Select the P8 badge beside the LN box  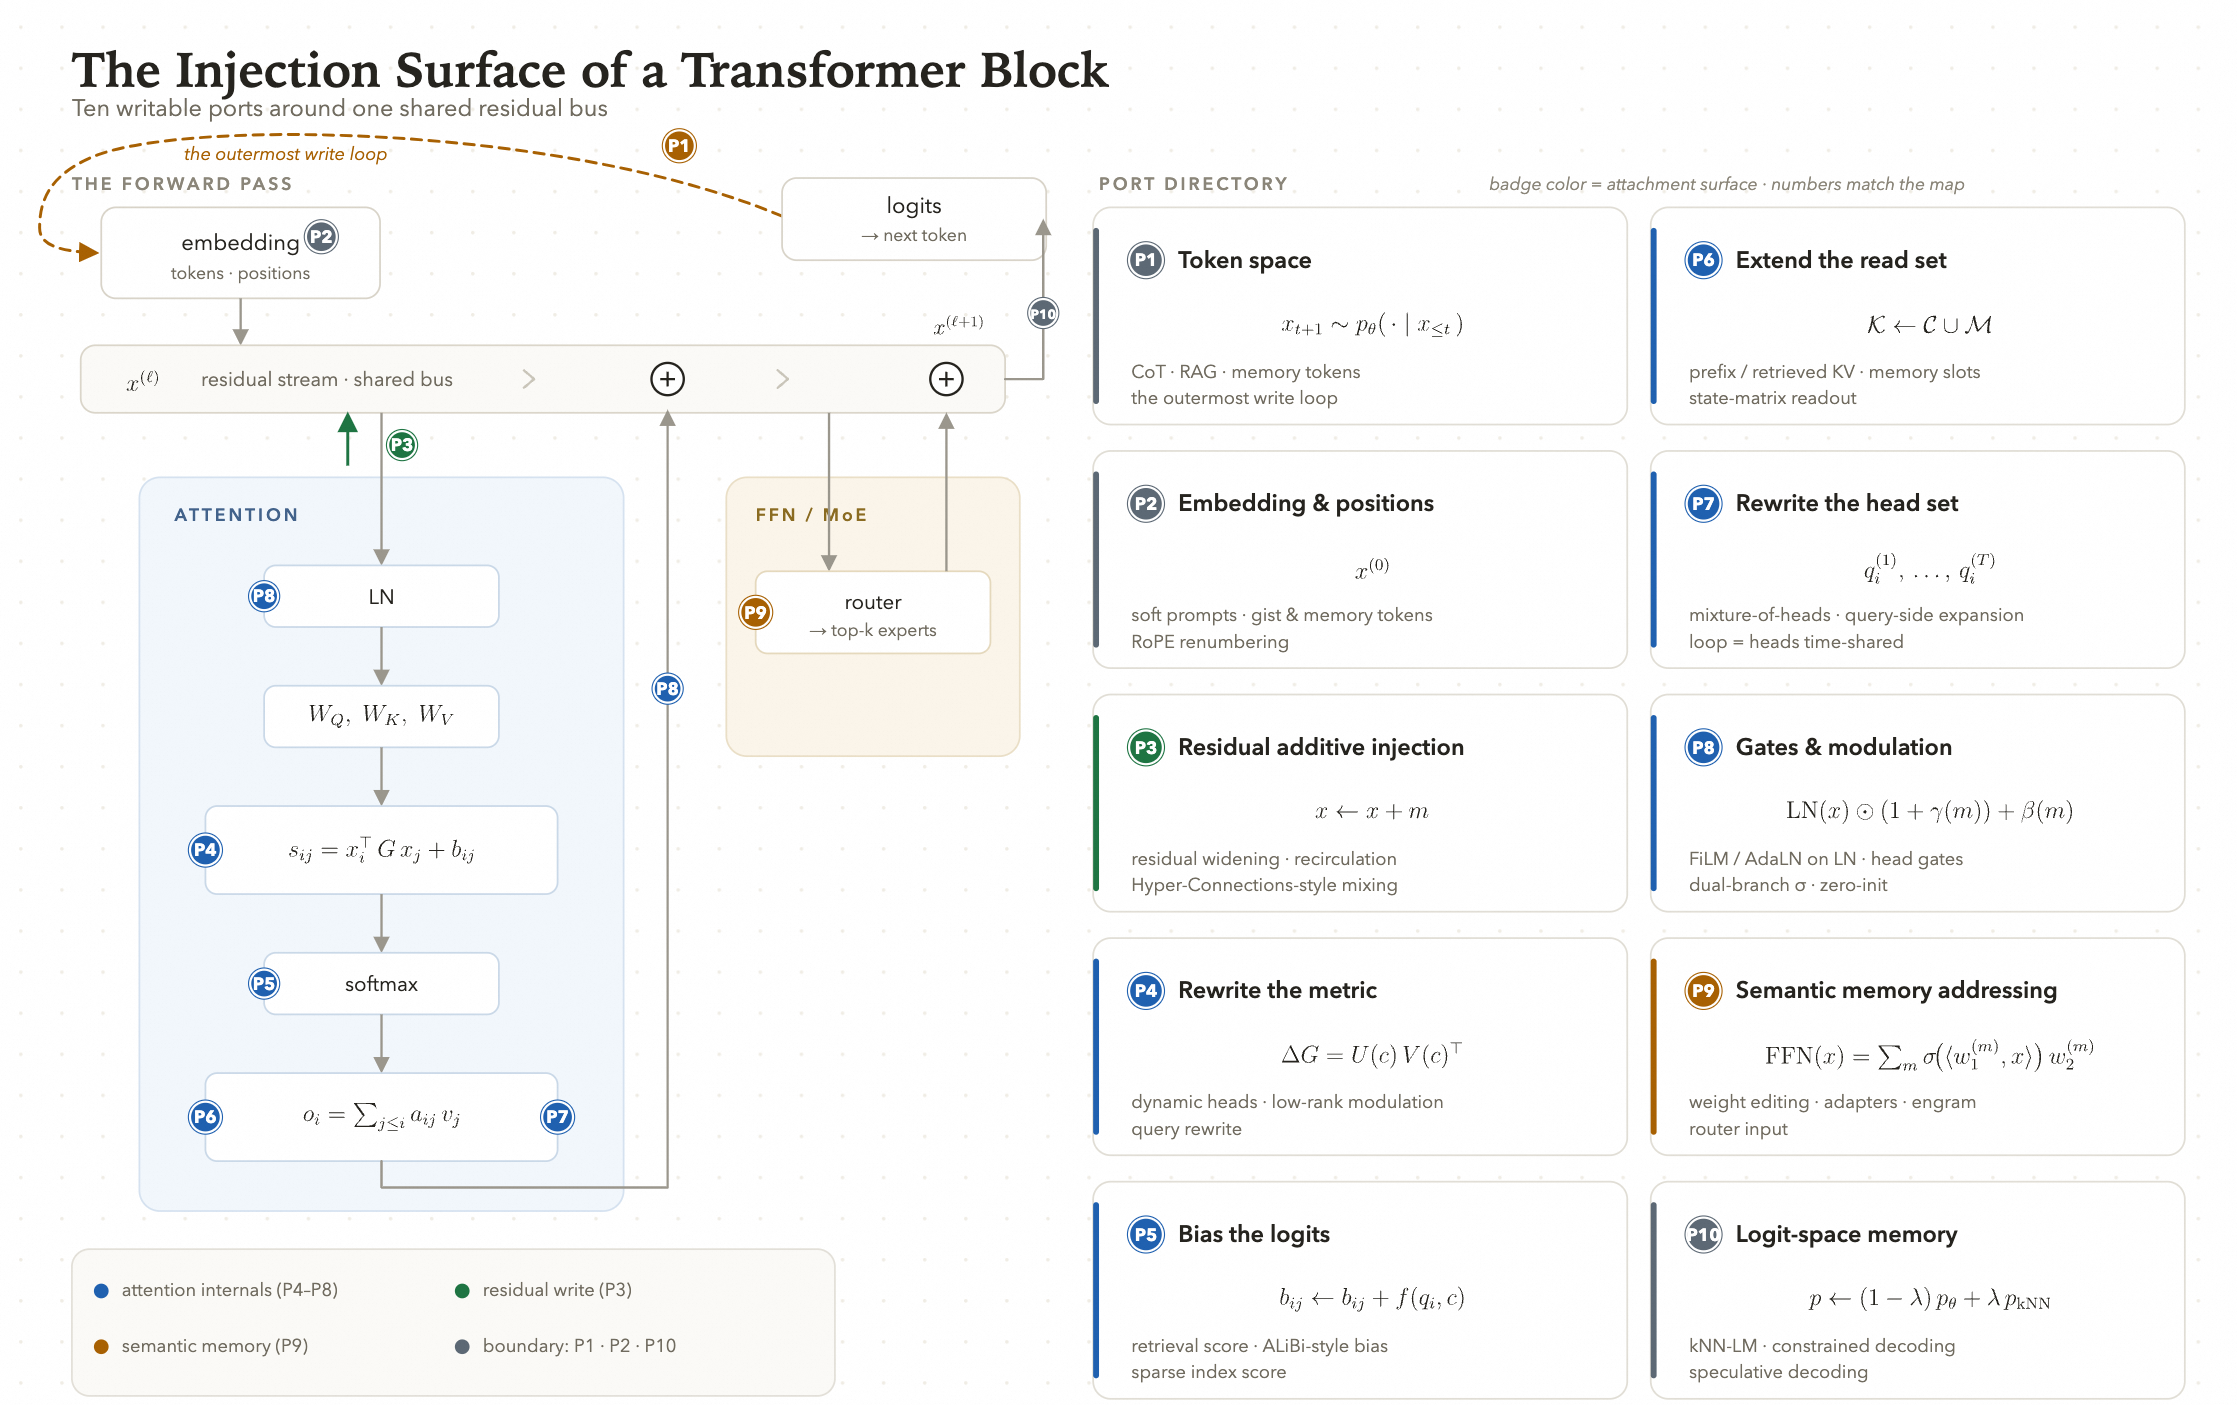click(x=264, y=597)
